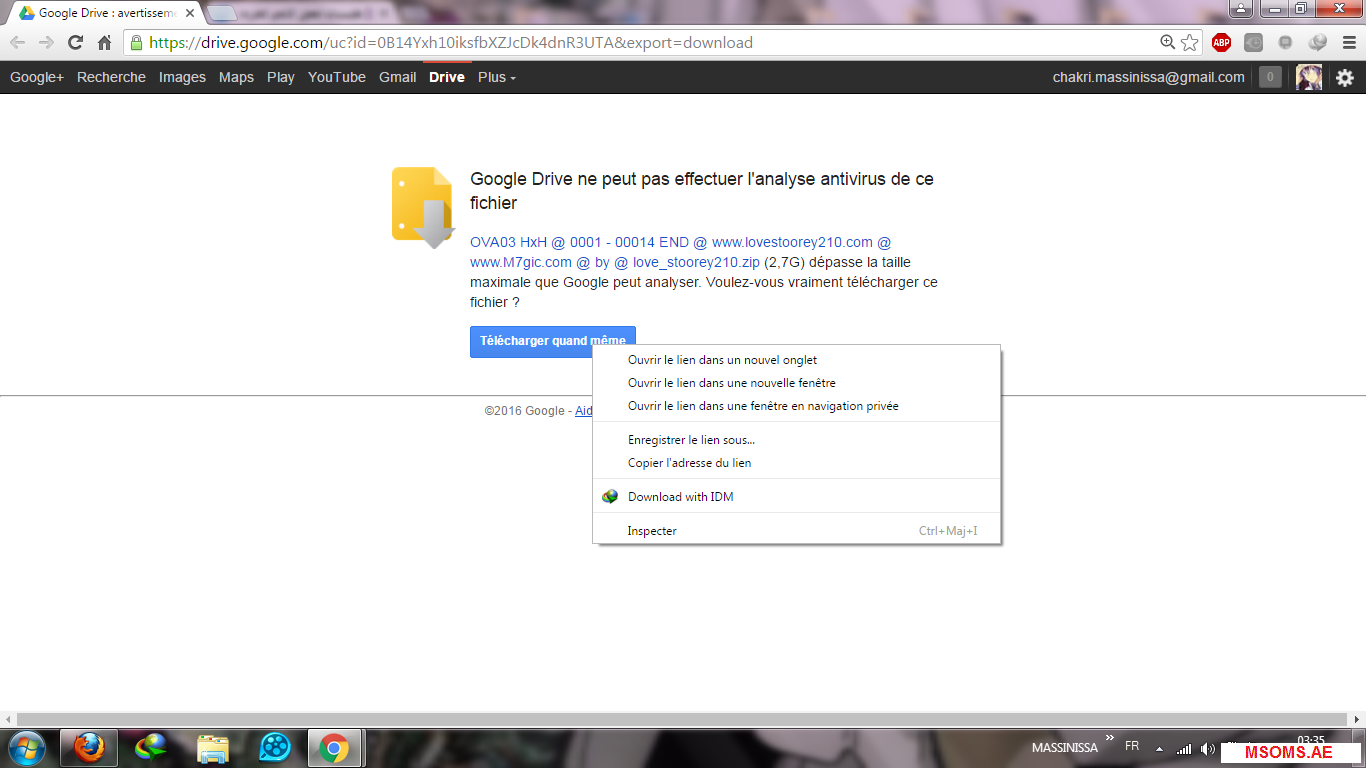Viewport: 1366px width, 768px height.
Task: Expand the Plus dropdown in Google bar
Action: (496, 77)
